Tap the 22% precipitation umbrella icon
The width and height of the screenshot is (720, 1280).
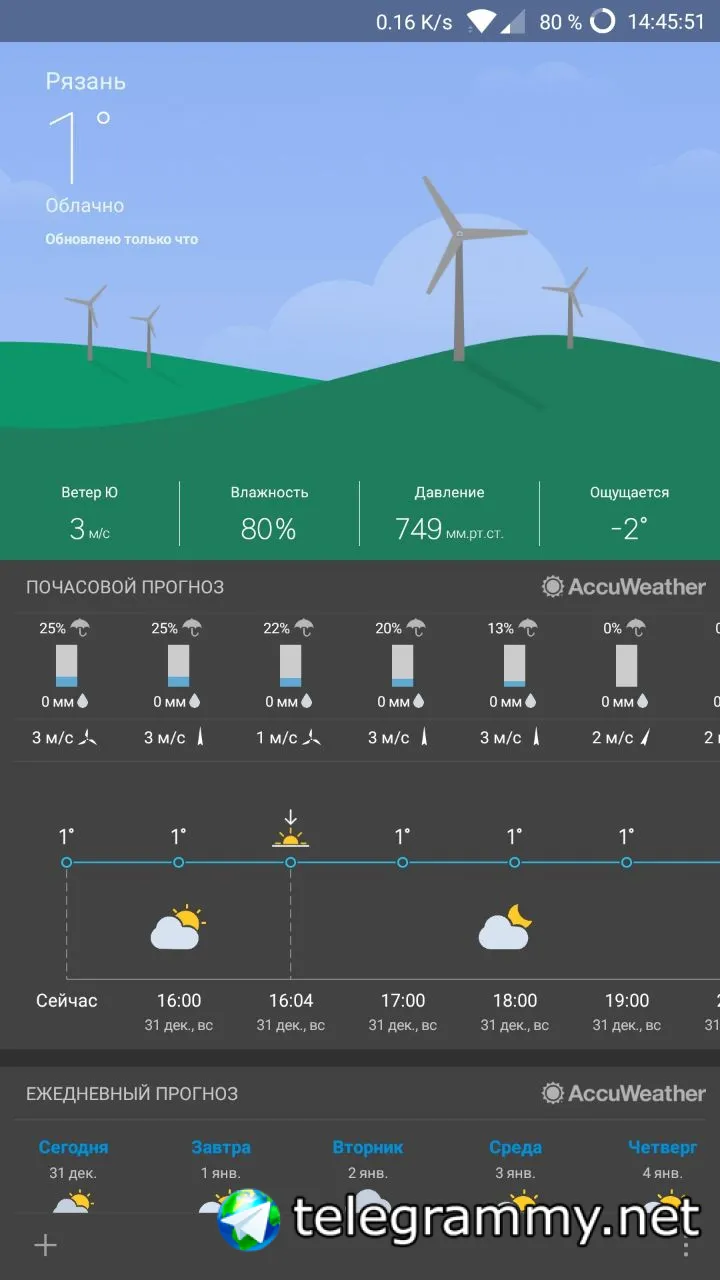coord(304,628)
